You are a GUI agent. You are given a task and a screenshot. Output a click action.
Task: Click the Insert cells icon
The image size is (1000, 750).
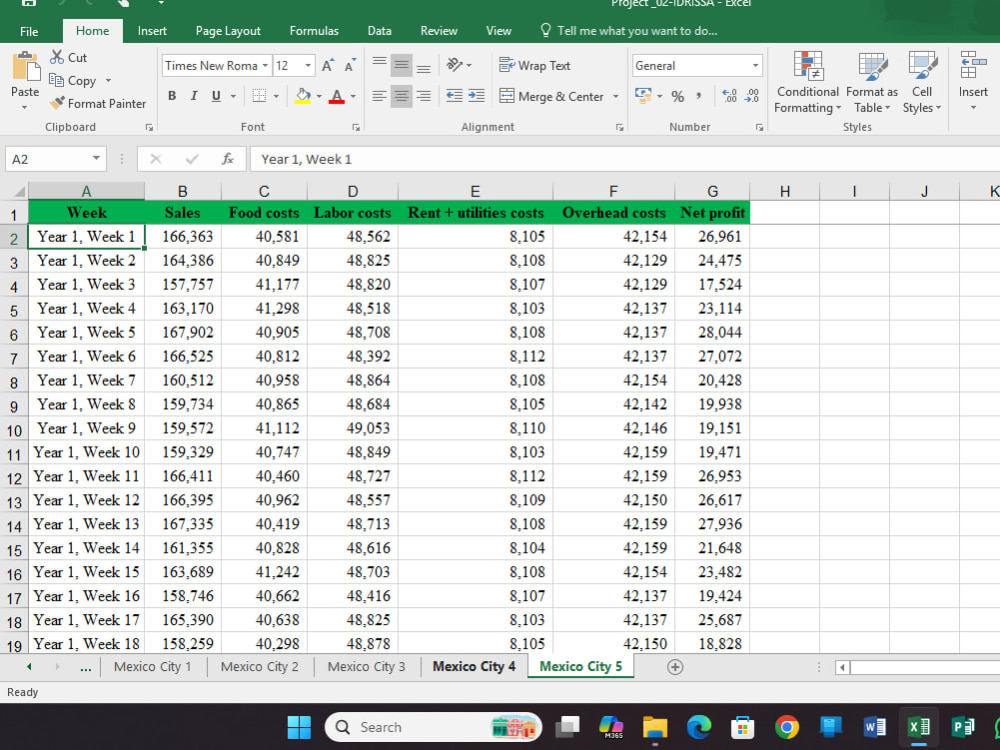click(x=973, y=65)
